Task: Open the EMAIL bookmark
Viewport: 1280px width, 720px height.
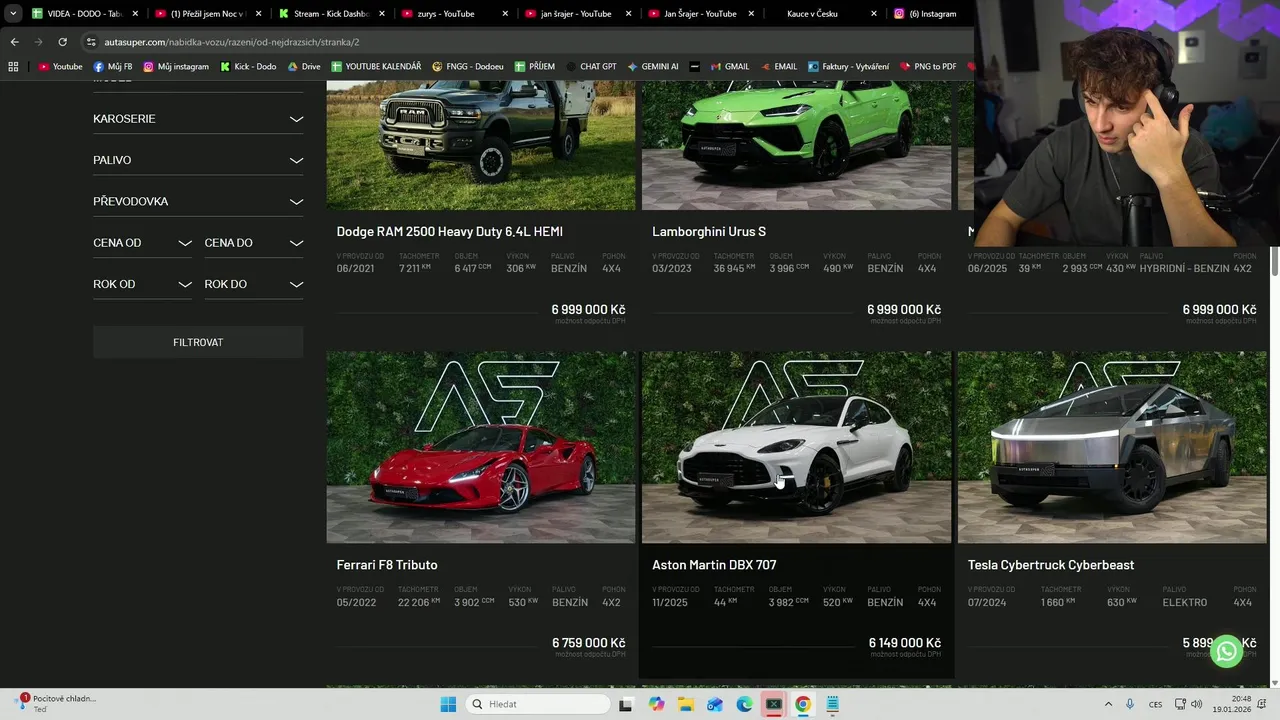Action: (778, 66)
